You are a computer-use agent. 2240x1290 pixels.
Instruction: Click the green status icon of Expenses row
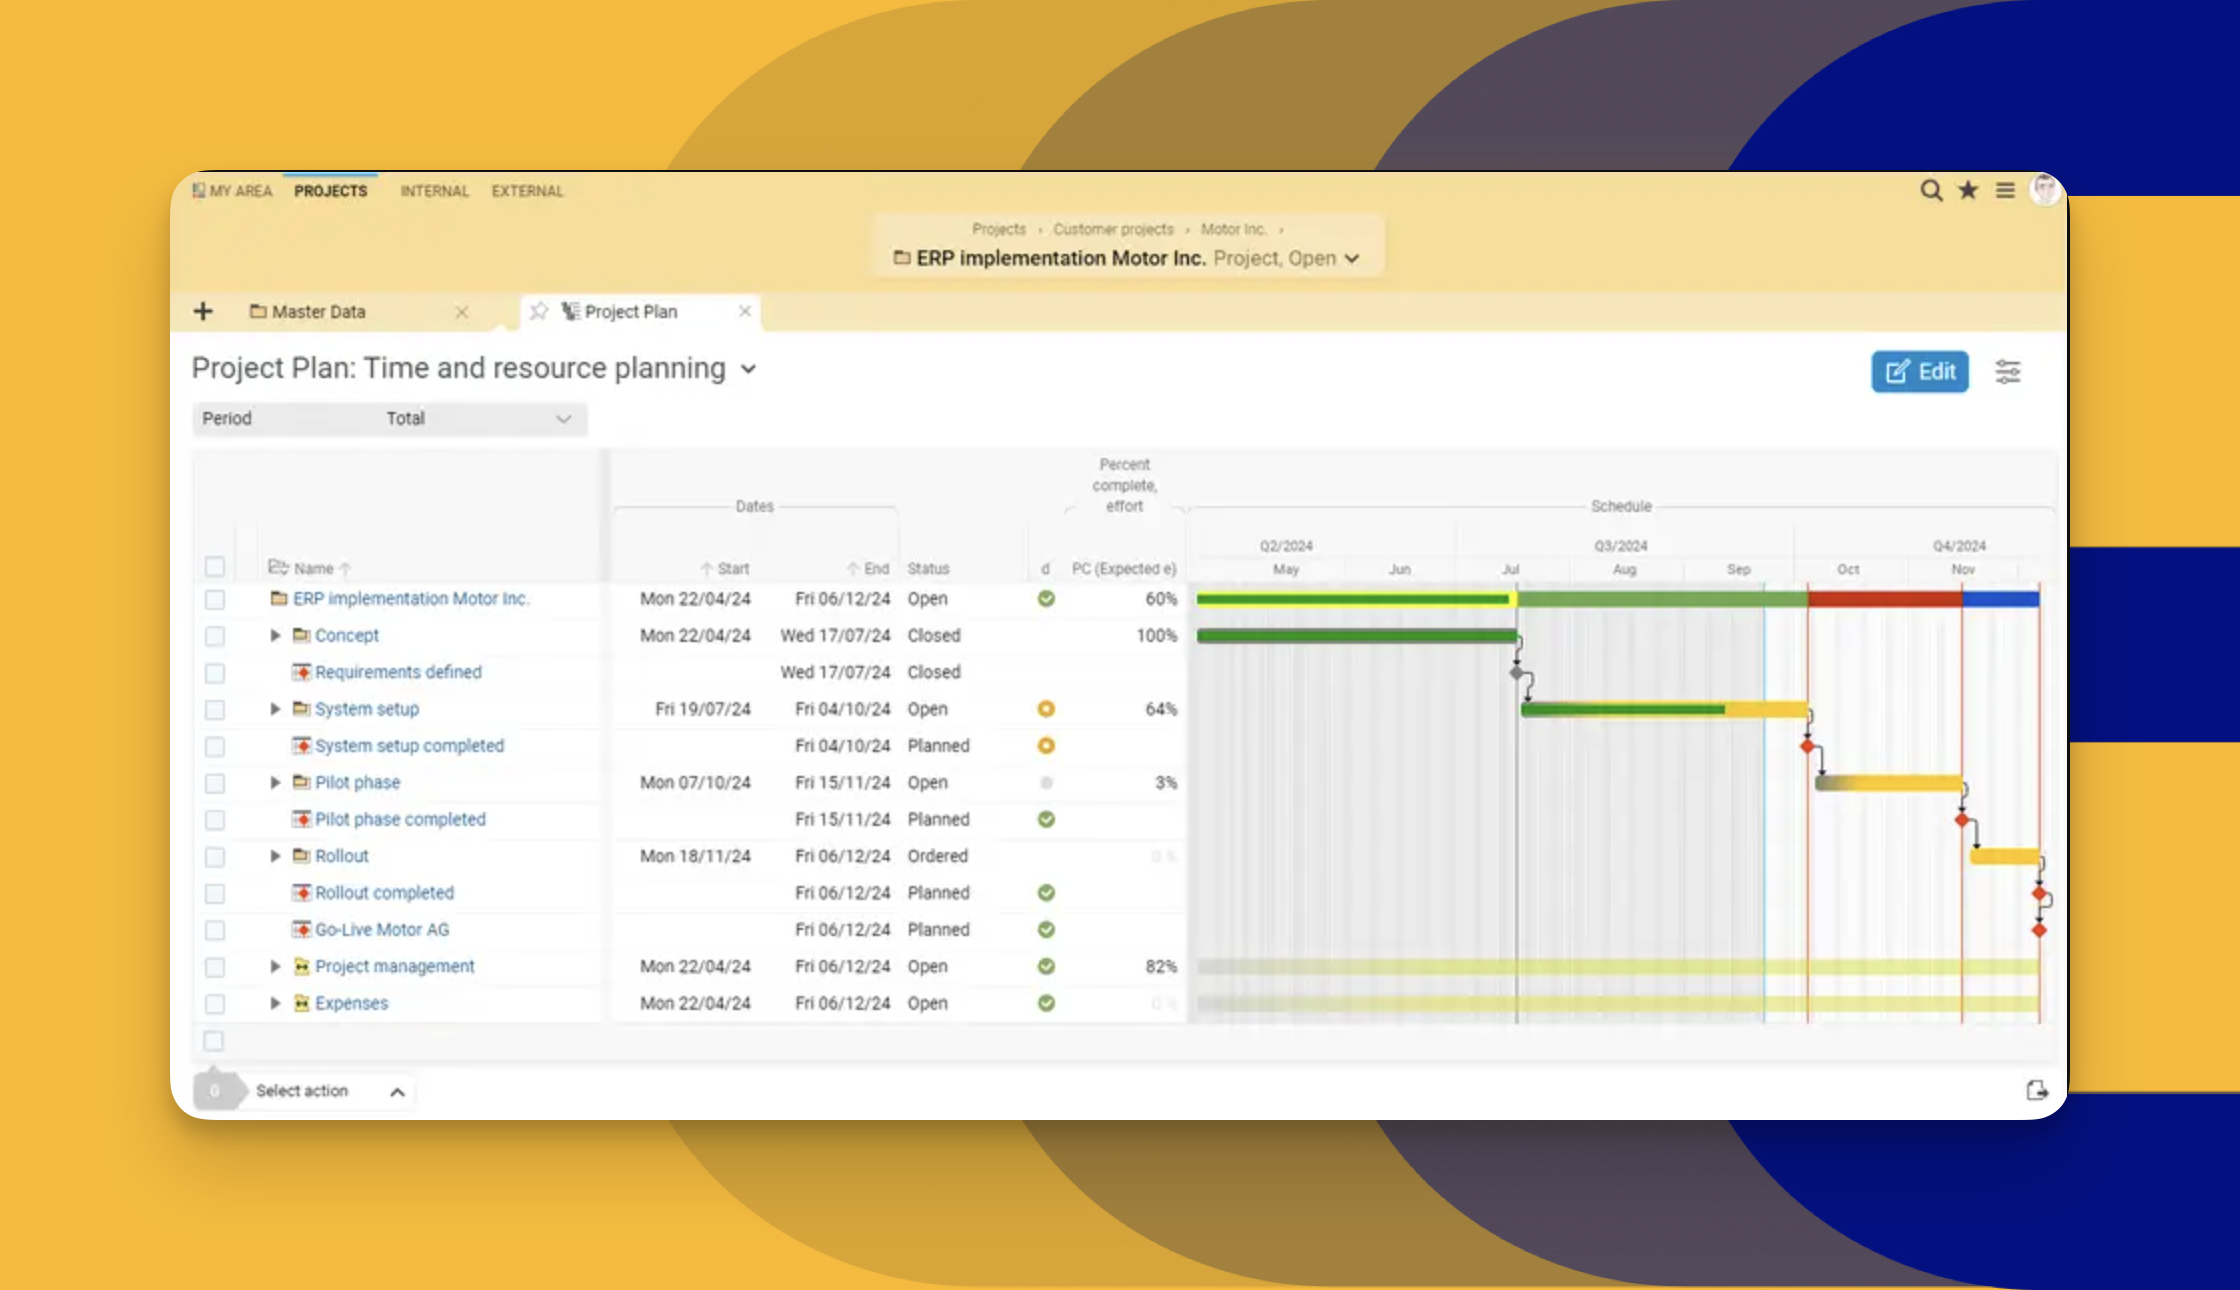pyautogui.click(x=1046, y=1003)
